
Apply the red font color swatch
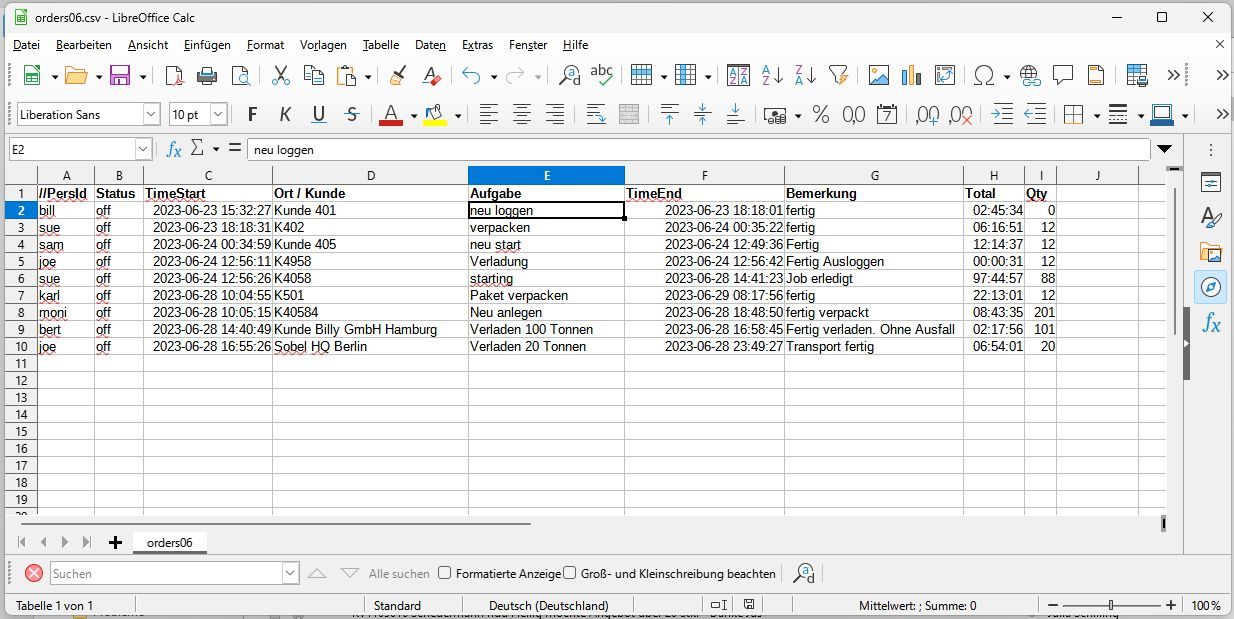[x=391, y=115]
